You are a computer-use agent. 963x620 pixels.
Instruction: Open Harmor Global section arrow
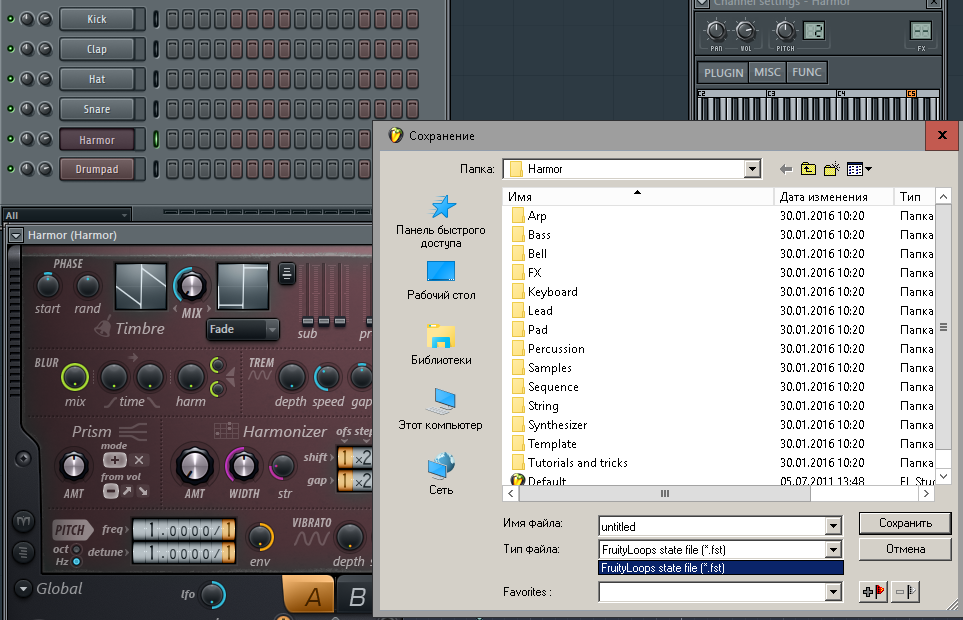(x=23, y=589)
